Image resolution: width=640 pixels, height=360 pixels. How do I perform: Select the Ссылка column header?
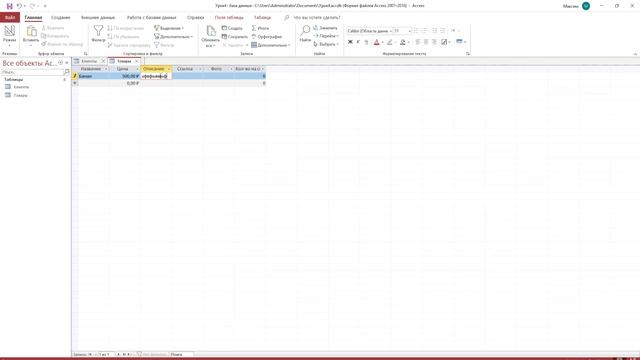click(187, 69)
